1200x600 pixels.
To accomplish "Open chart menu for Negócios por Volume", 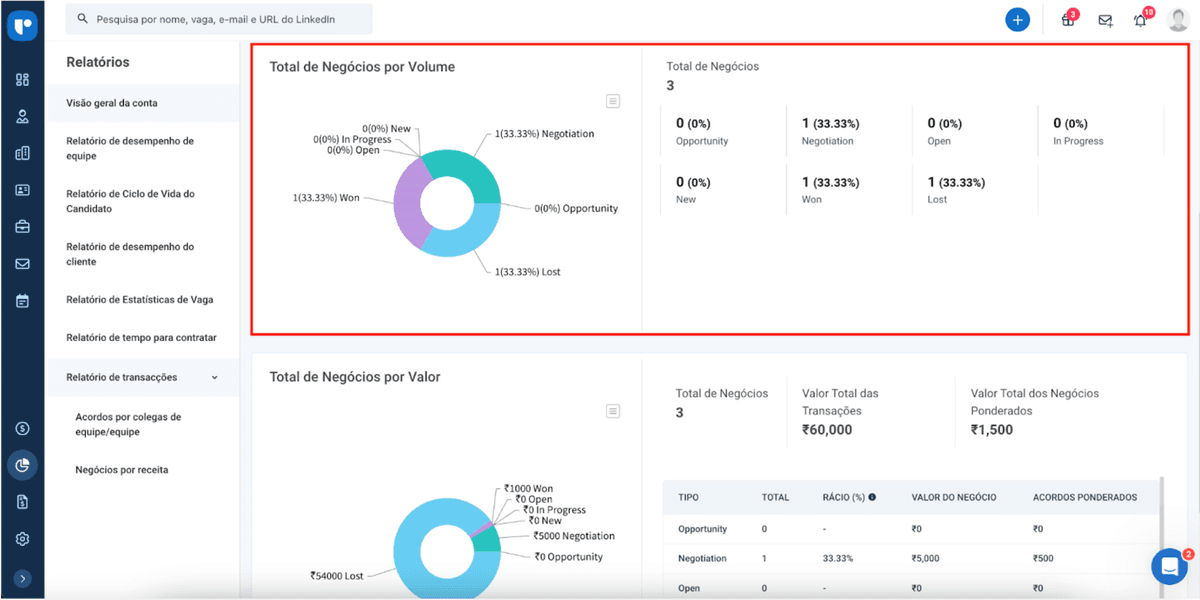I will (613, 101).
